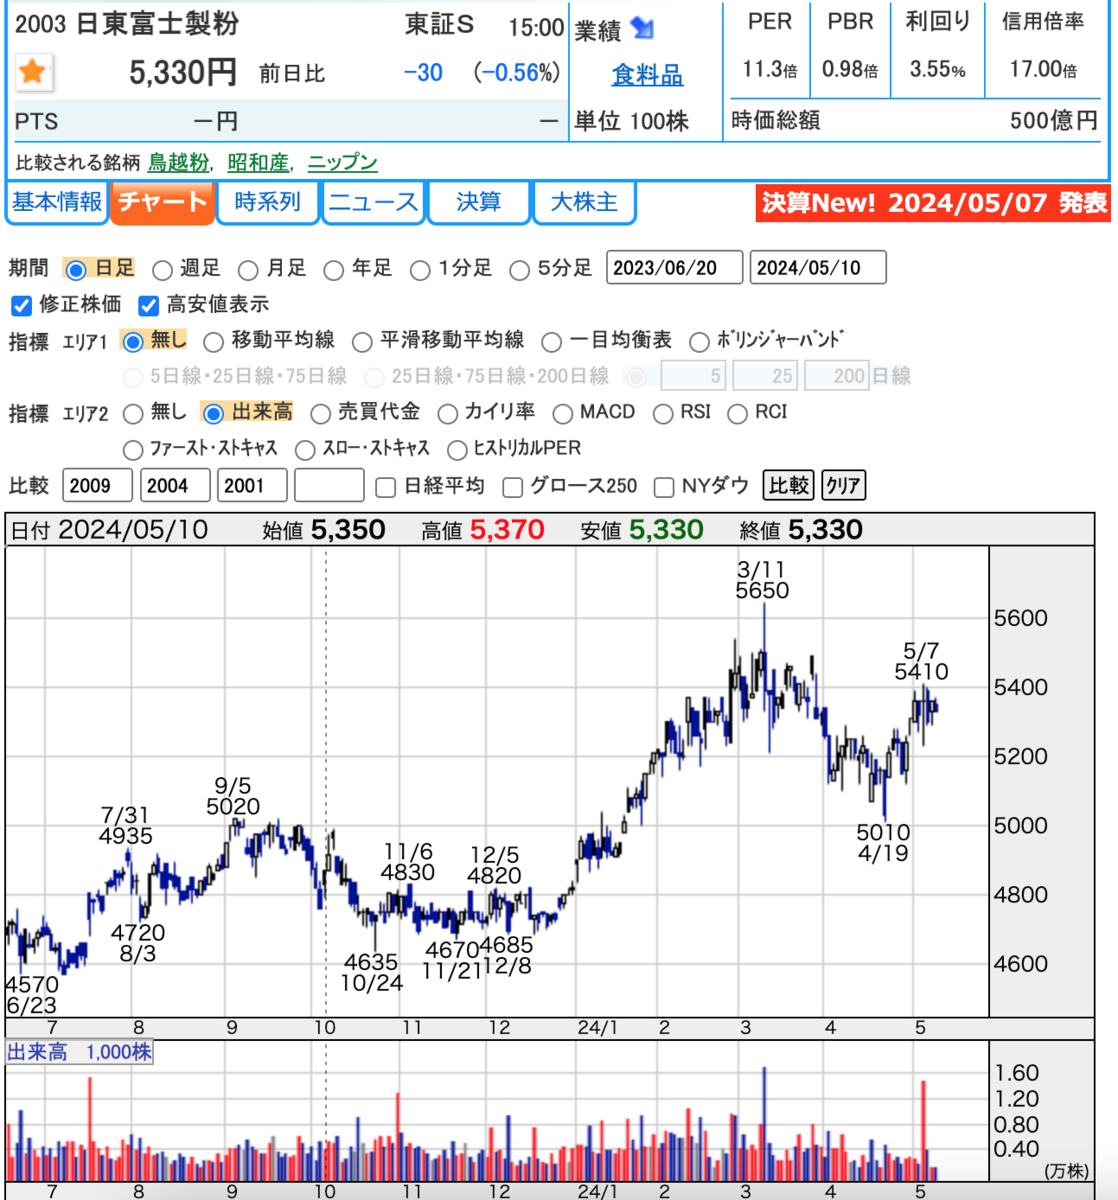Viewport: 1118px width, 1200px height.
Task: Open compared stock 昭和産 link
Action: pos(258,163)
